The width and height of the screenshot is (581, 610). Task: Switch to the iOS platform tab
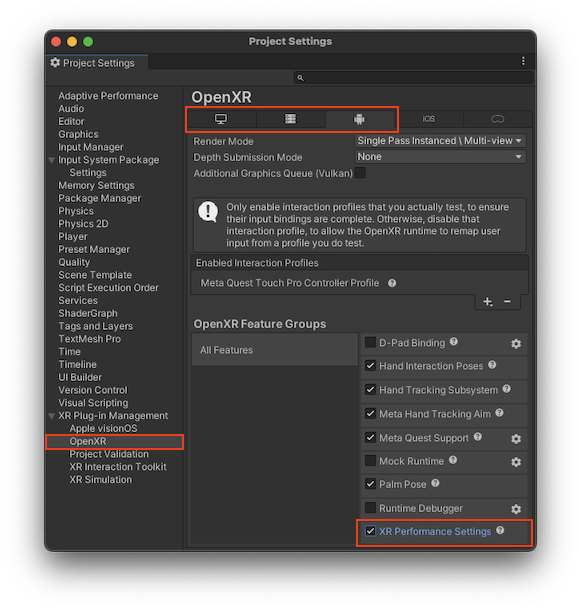tap(428, 119)
